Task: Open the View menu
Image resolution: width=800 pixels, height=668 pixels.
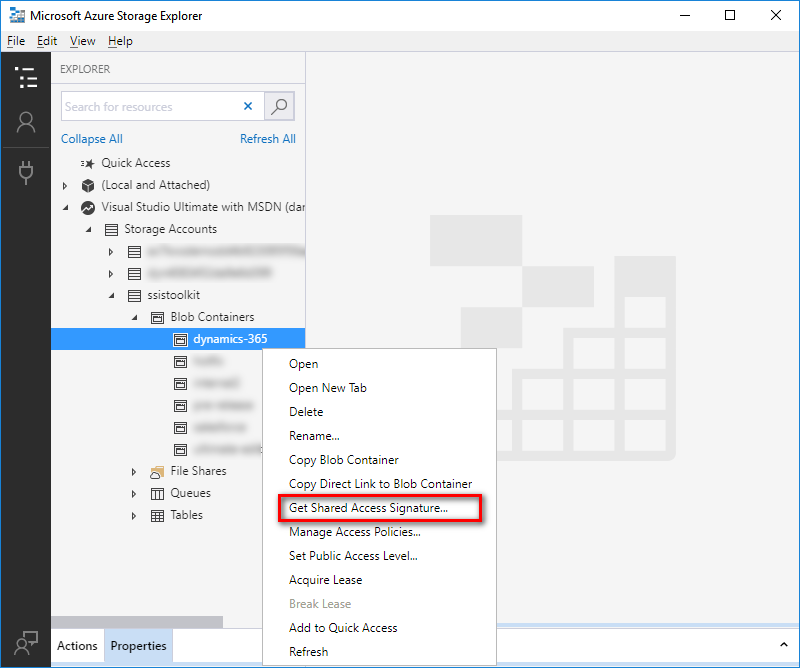Action: [x=82, y=41]
